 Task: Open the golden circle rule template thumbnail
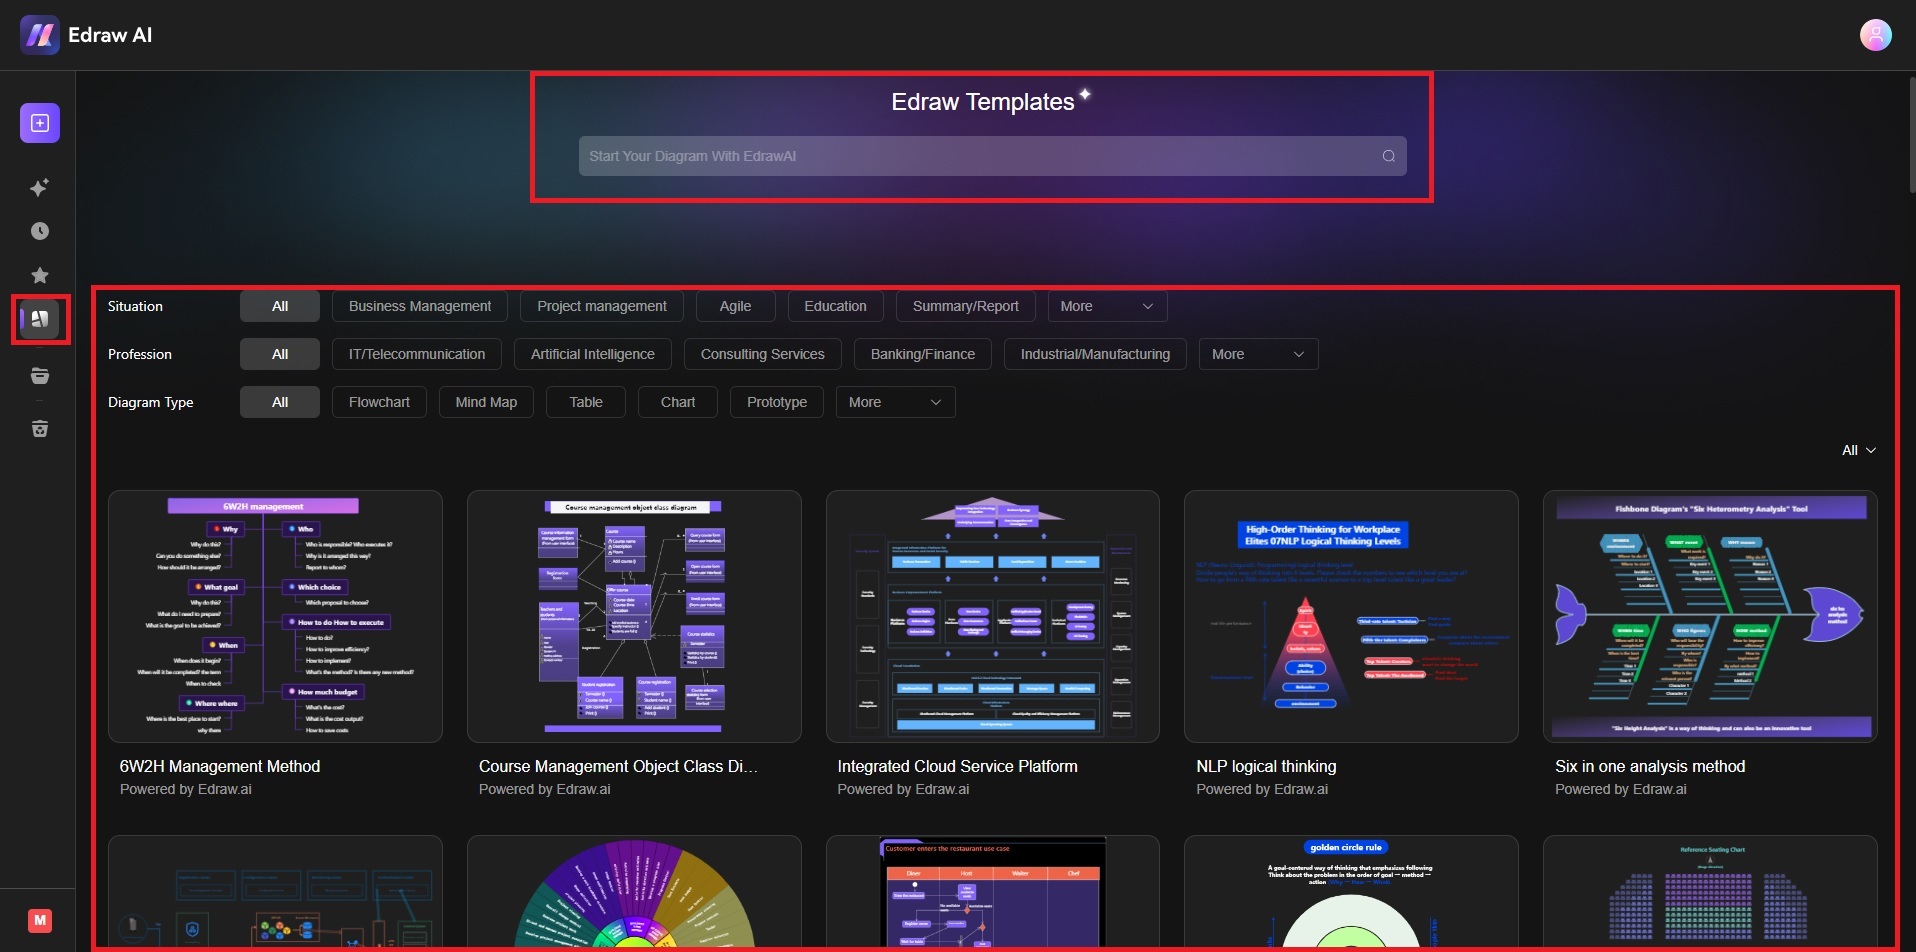point(1351,892)
